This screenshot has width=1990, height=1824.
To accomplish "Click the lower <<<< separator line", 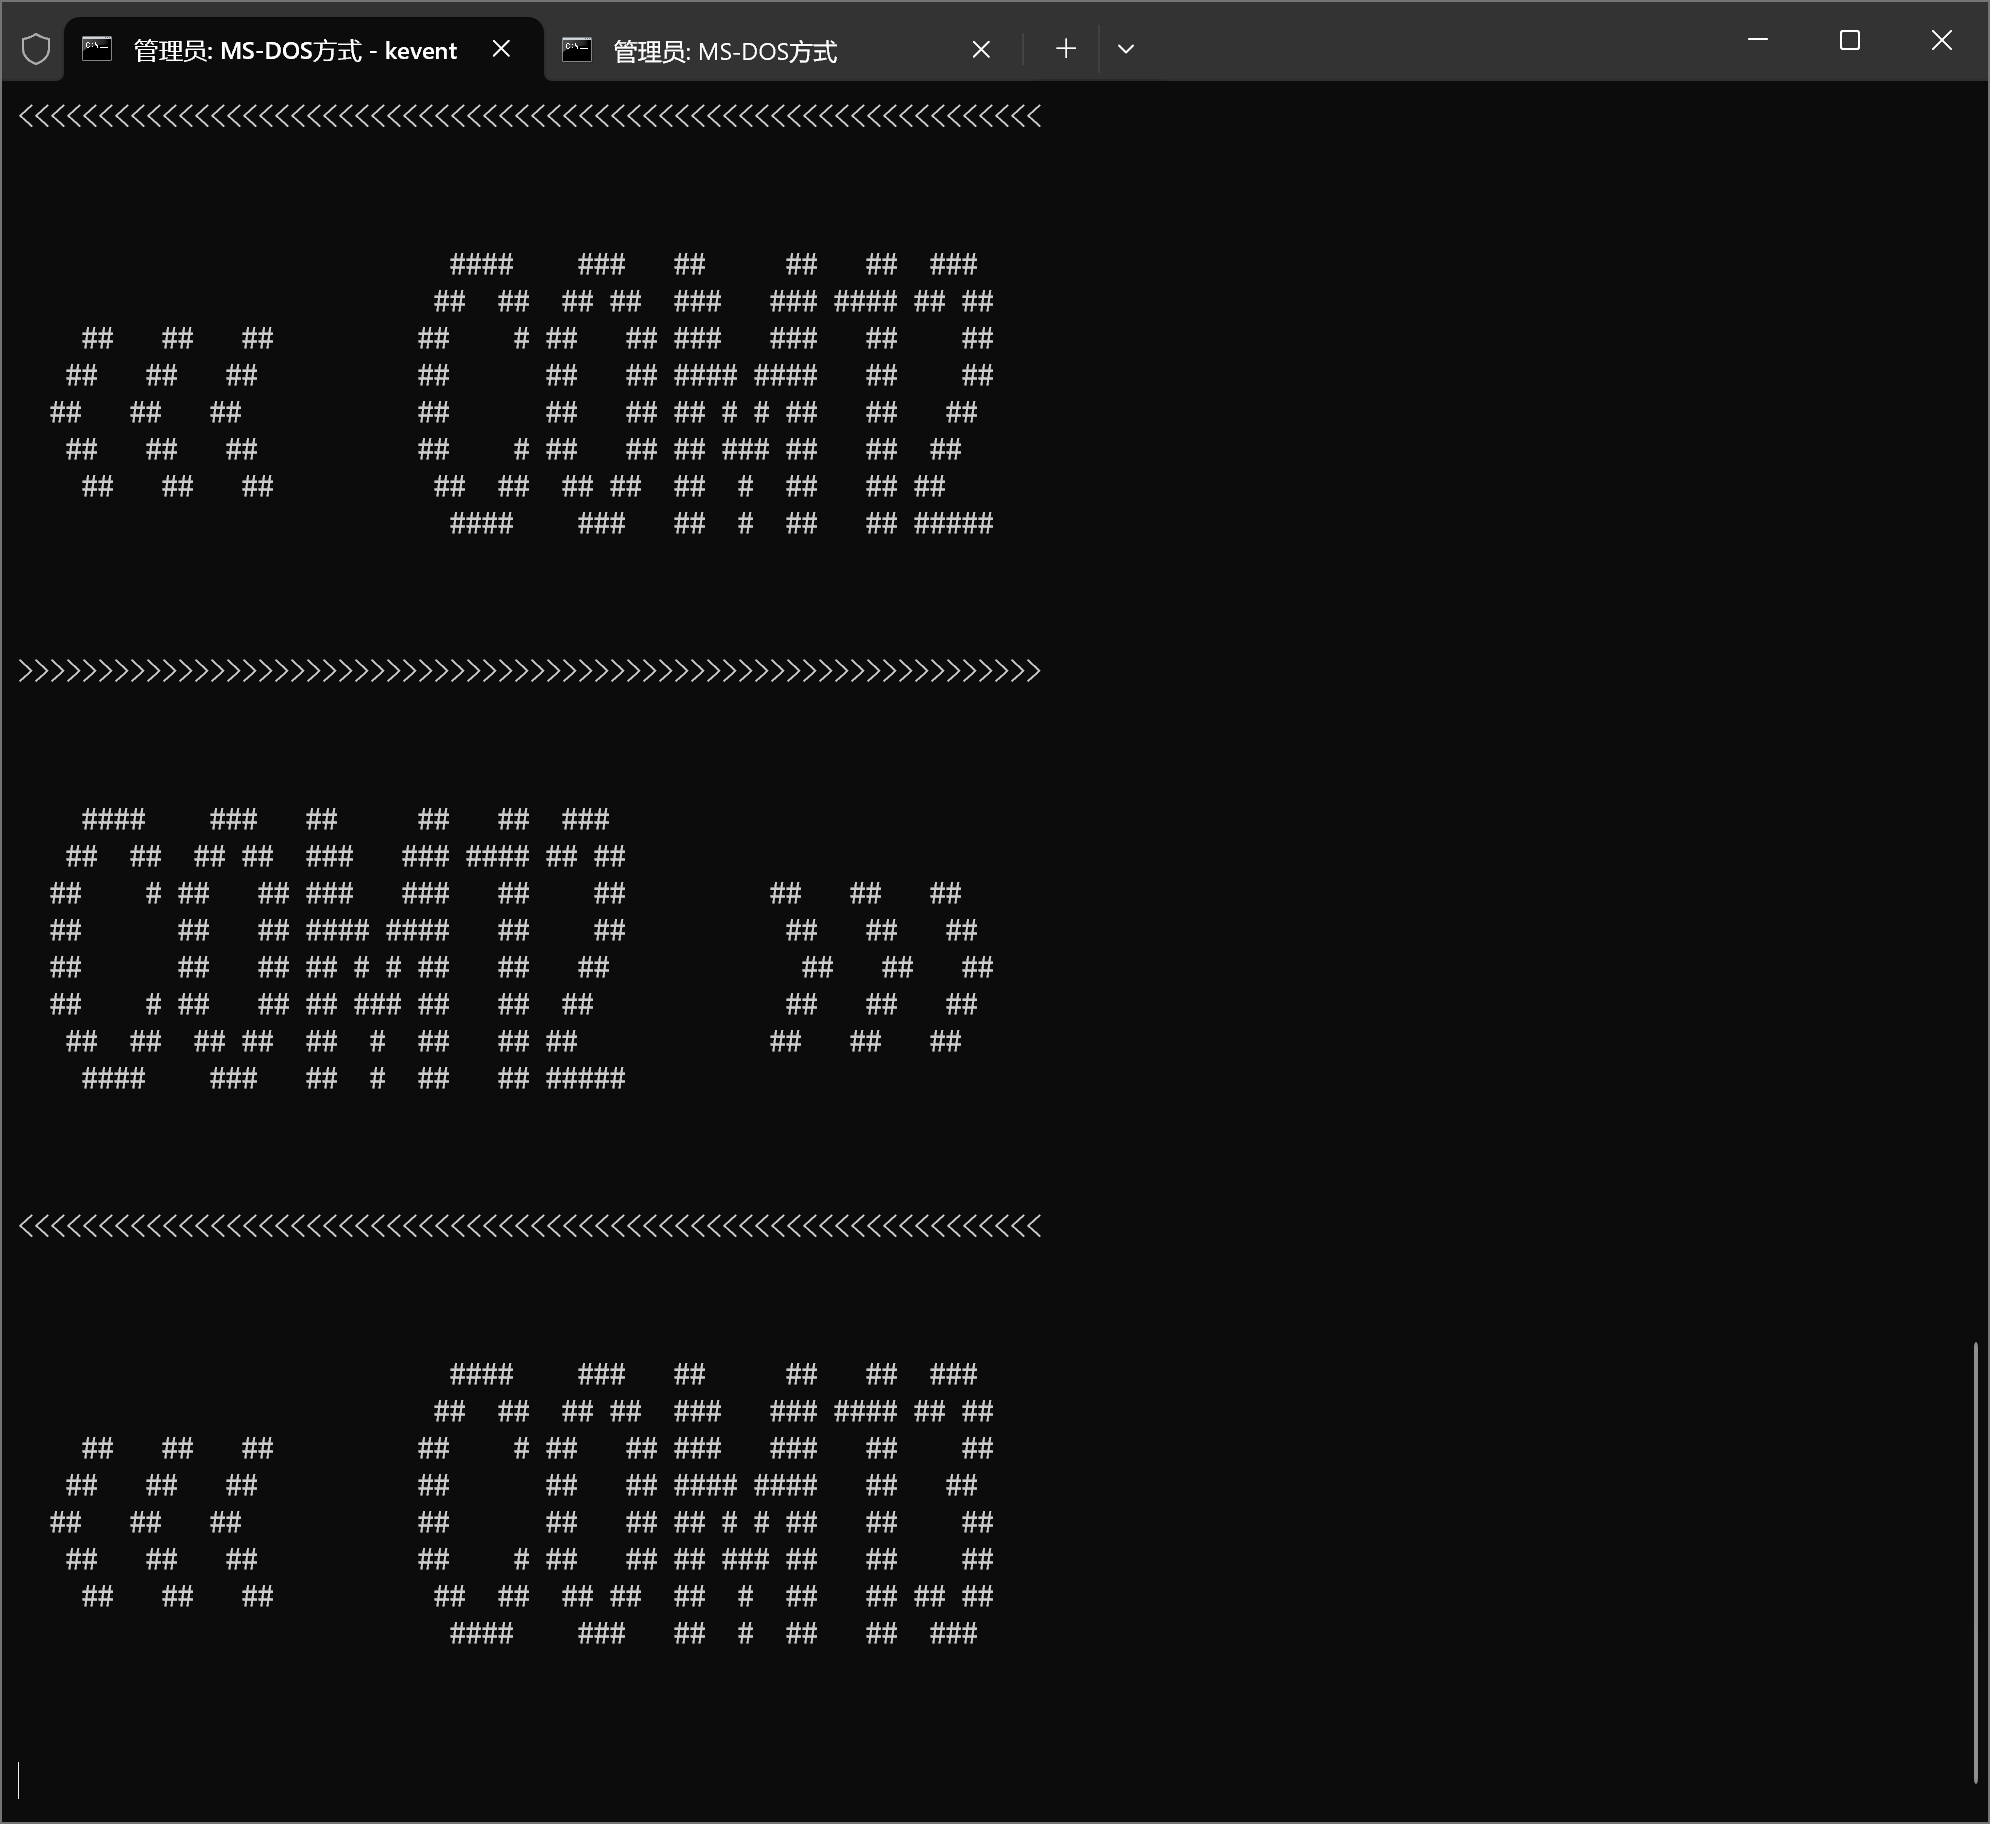I will (530, 1226).
